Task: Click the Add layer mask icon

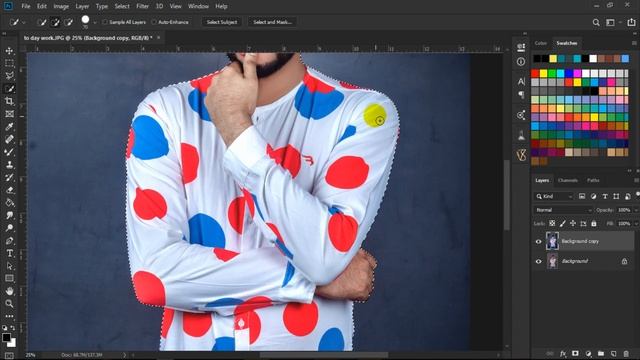Action: point(576,353)
